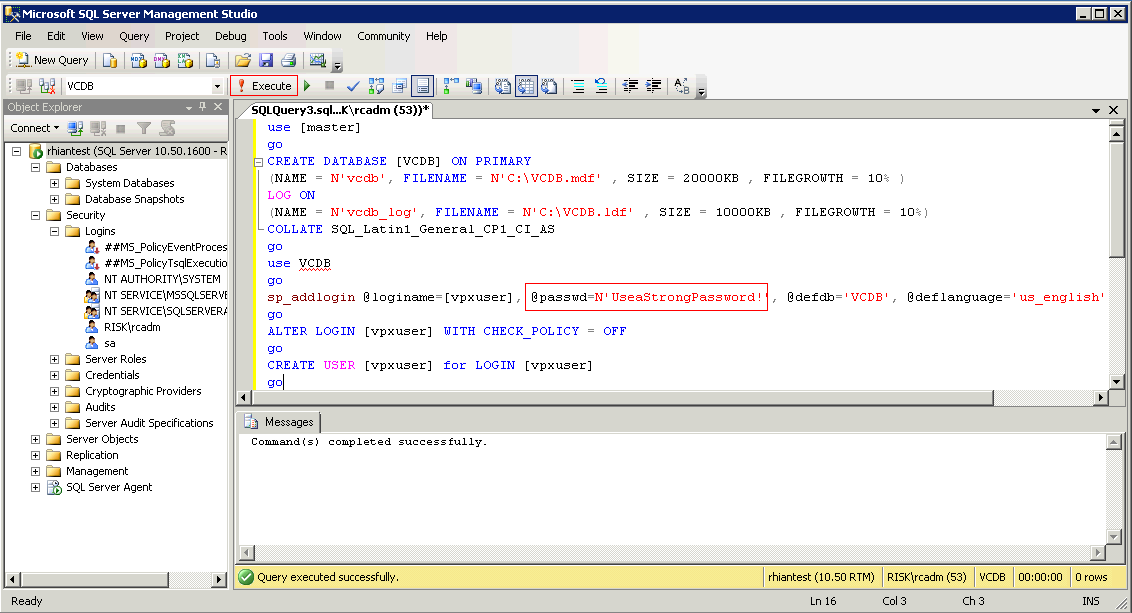Click the Print icon
Image resolution: width=1132 pixels, height=613 pixels.
(289, 61)
